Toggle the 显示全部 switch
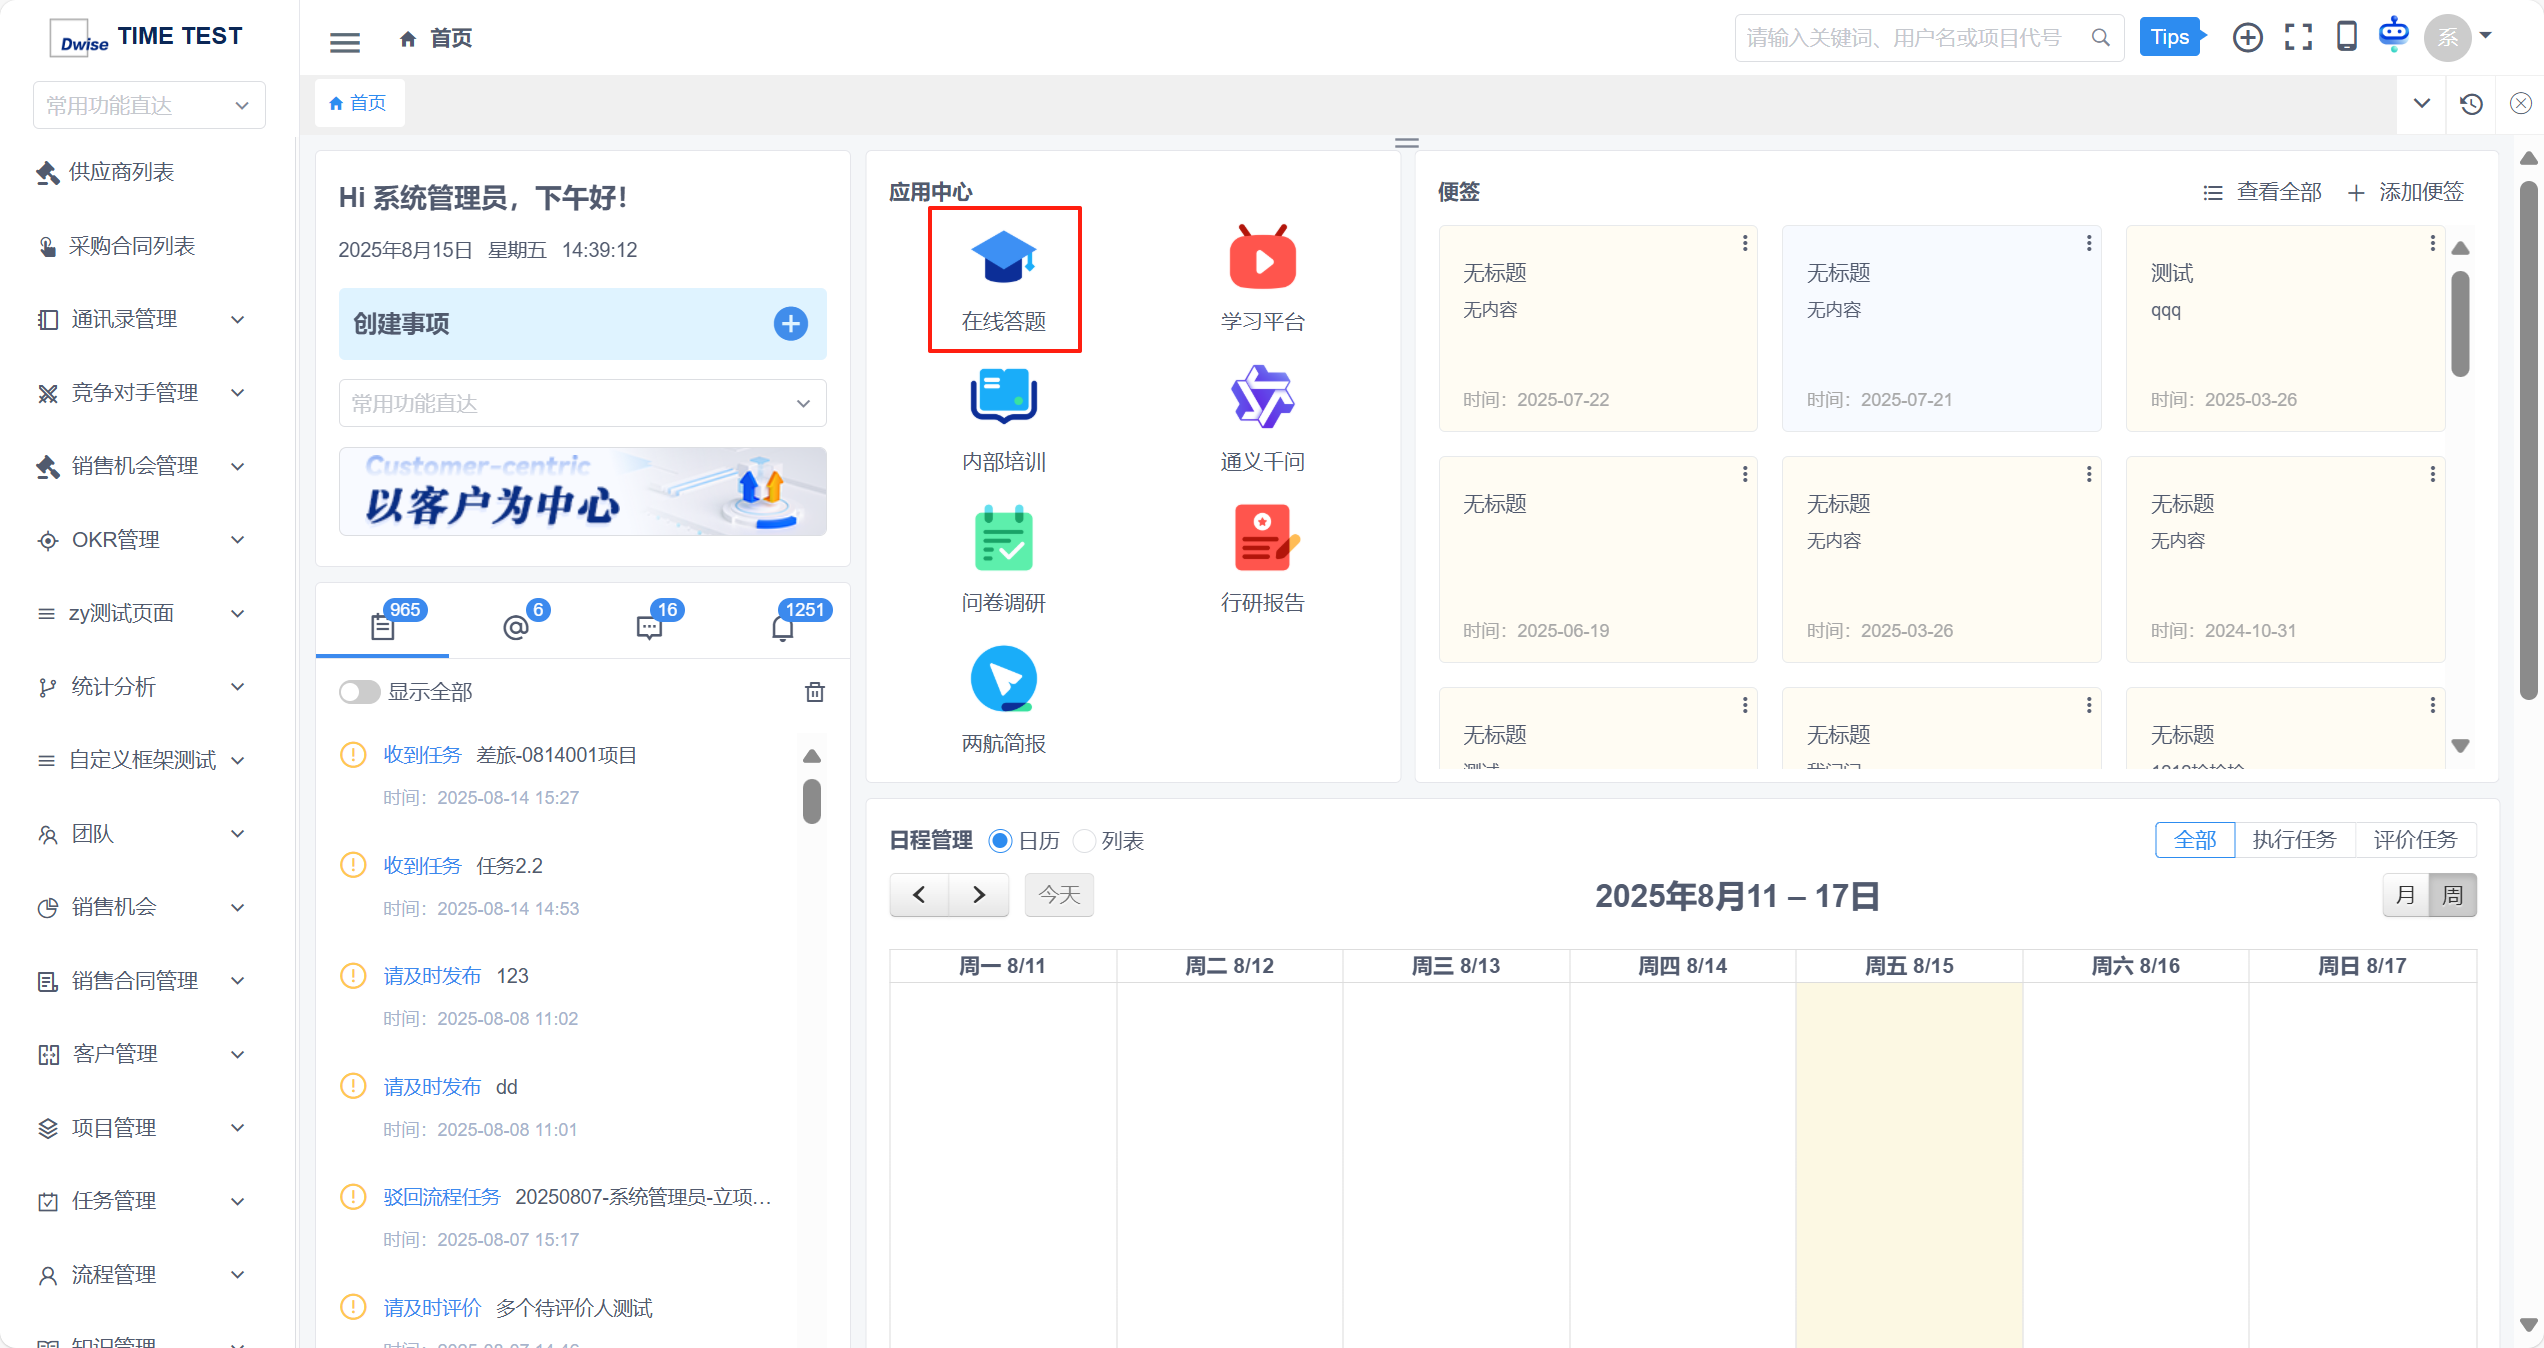 (x=359, y=692)
